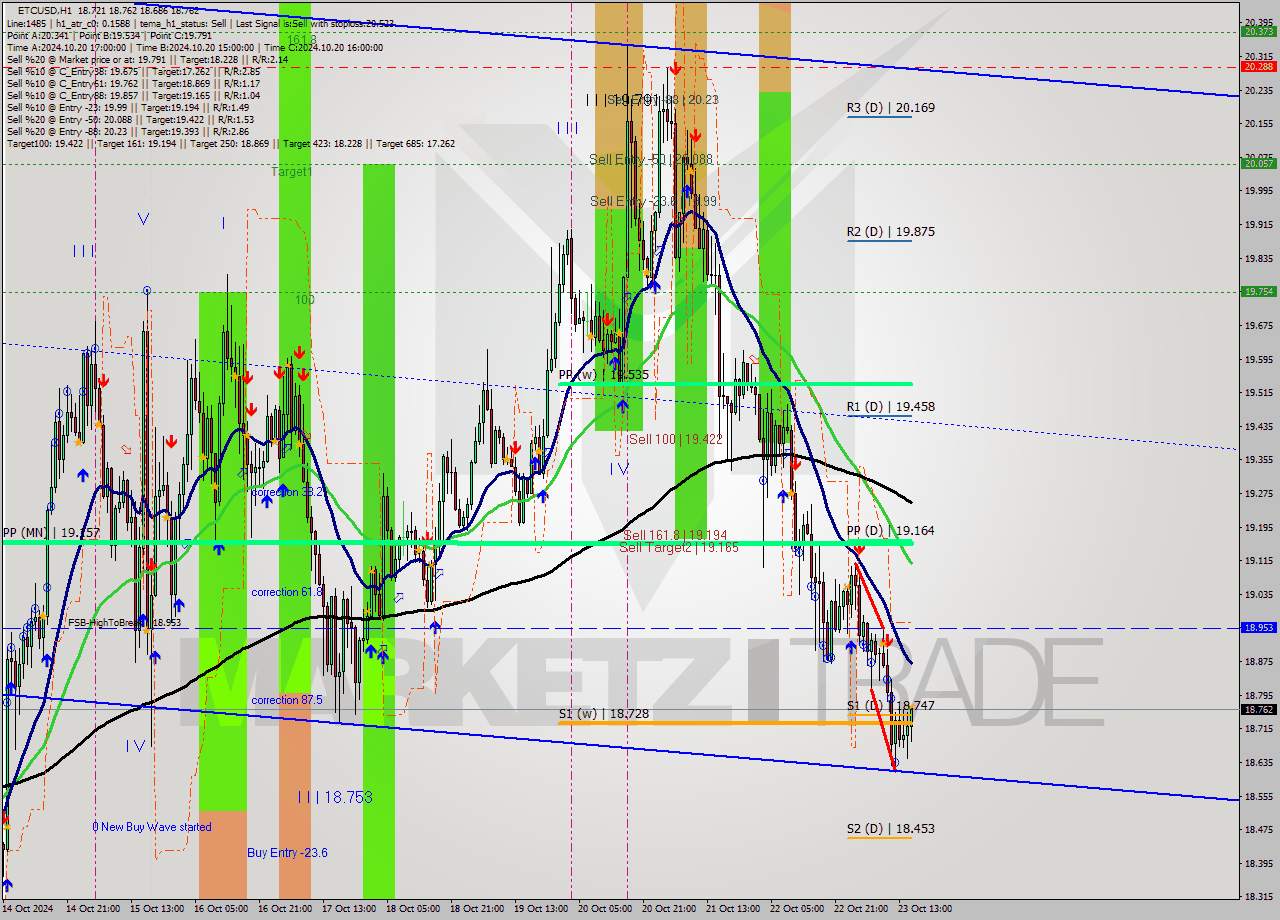Click the 'Buy Entry -23.6' label
Viewport: 1280px width, 920px height.
pyautogui.click(x=288, y=852)
